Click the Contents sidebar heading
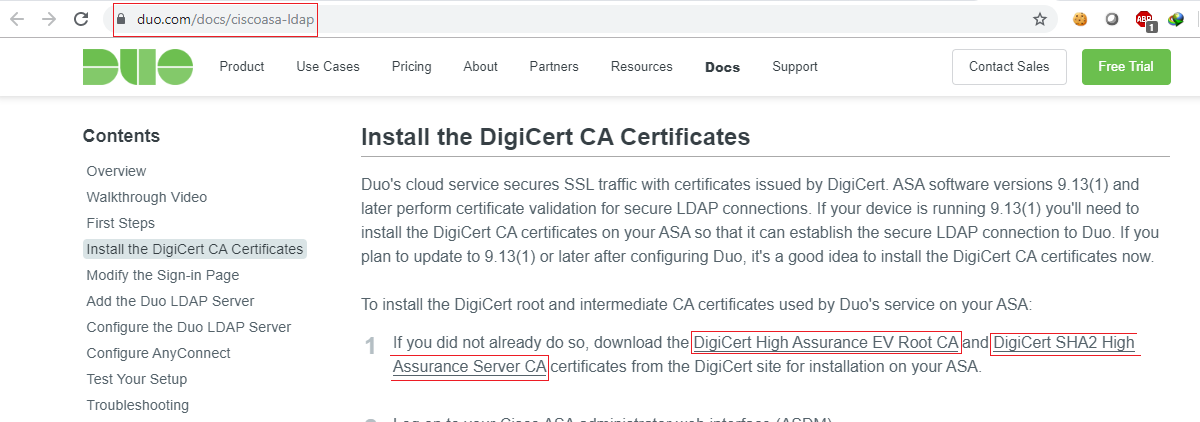Image resolution: width=1200 pixels, height=422 pixels. (121, 136)
